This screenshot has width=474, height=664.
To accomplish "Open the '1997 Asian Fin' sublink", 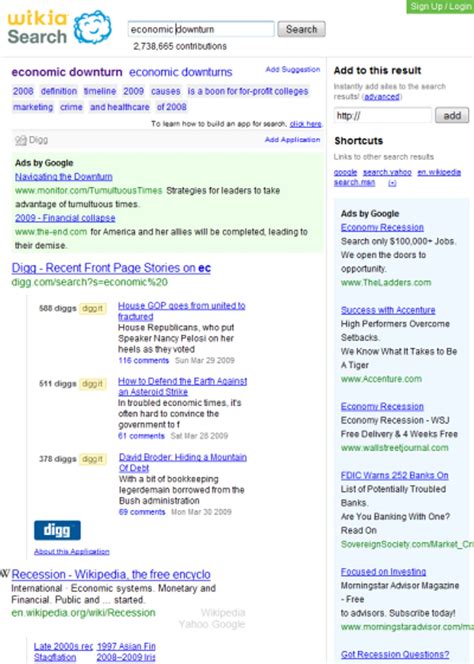I will point(126,646).
